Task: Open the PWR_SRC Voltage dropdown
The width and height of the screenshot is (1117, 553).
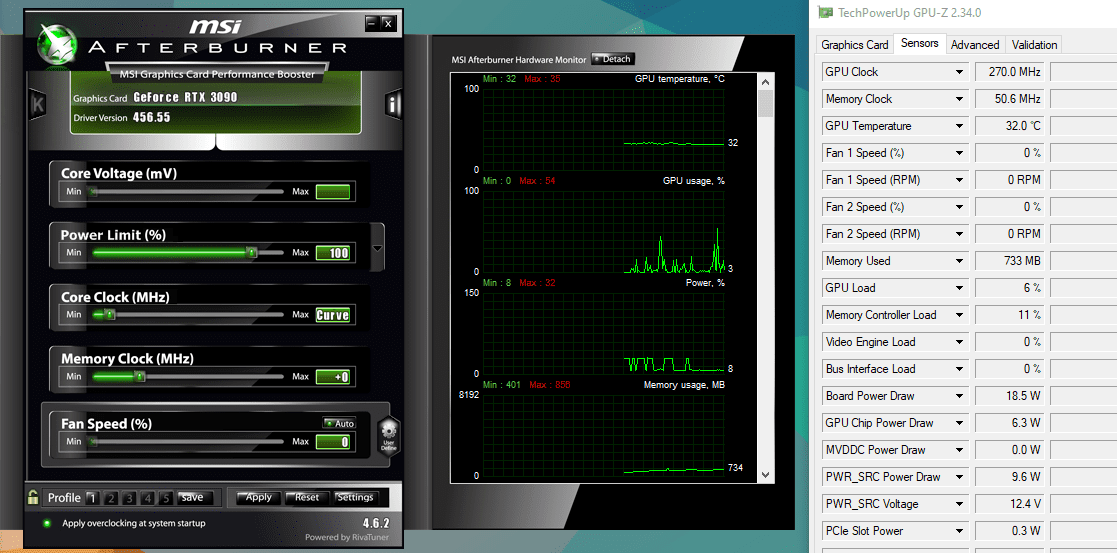Action: (x=960, y=504)
